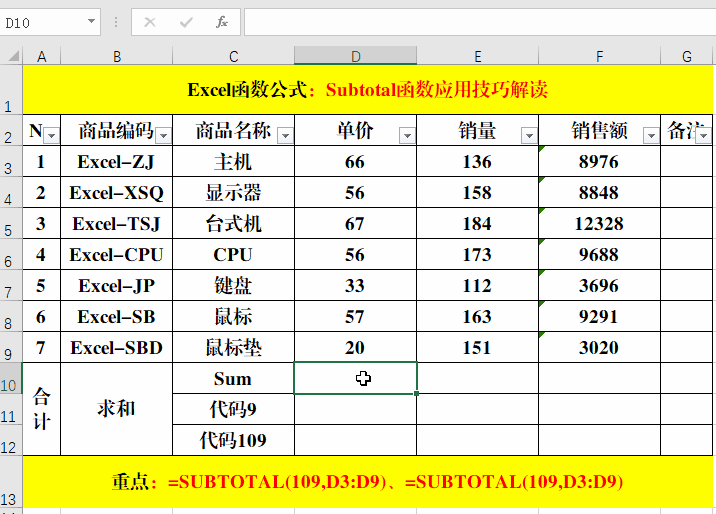Viewport: 716px width, 514px height.
Task: Select column E header
Action: (478, 56)
